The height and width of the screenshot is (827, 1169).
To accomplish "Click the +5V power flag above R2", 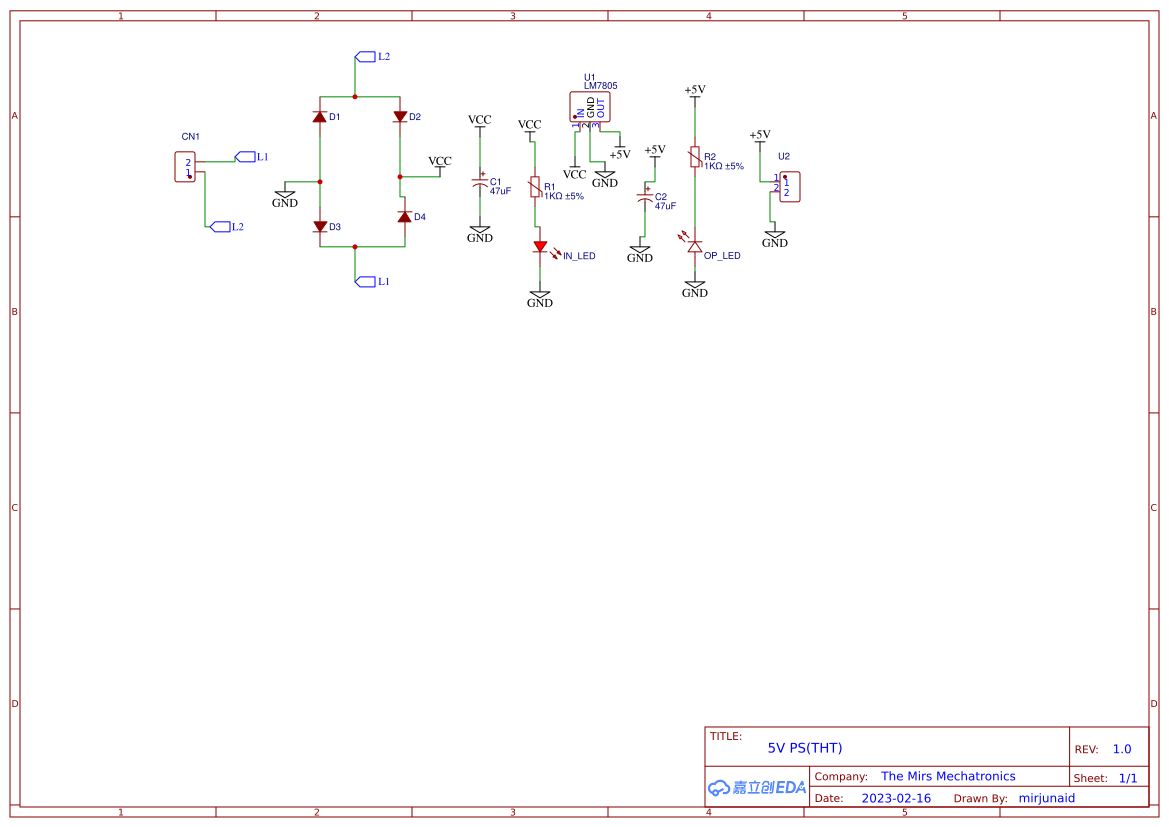I will (696, 88).
